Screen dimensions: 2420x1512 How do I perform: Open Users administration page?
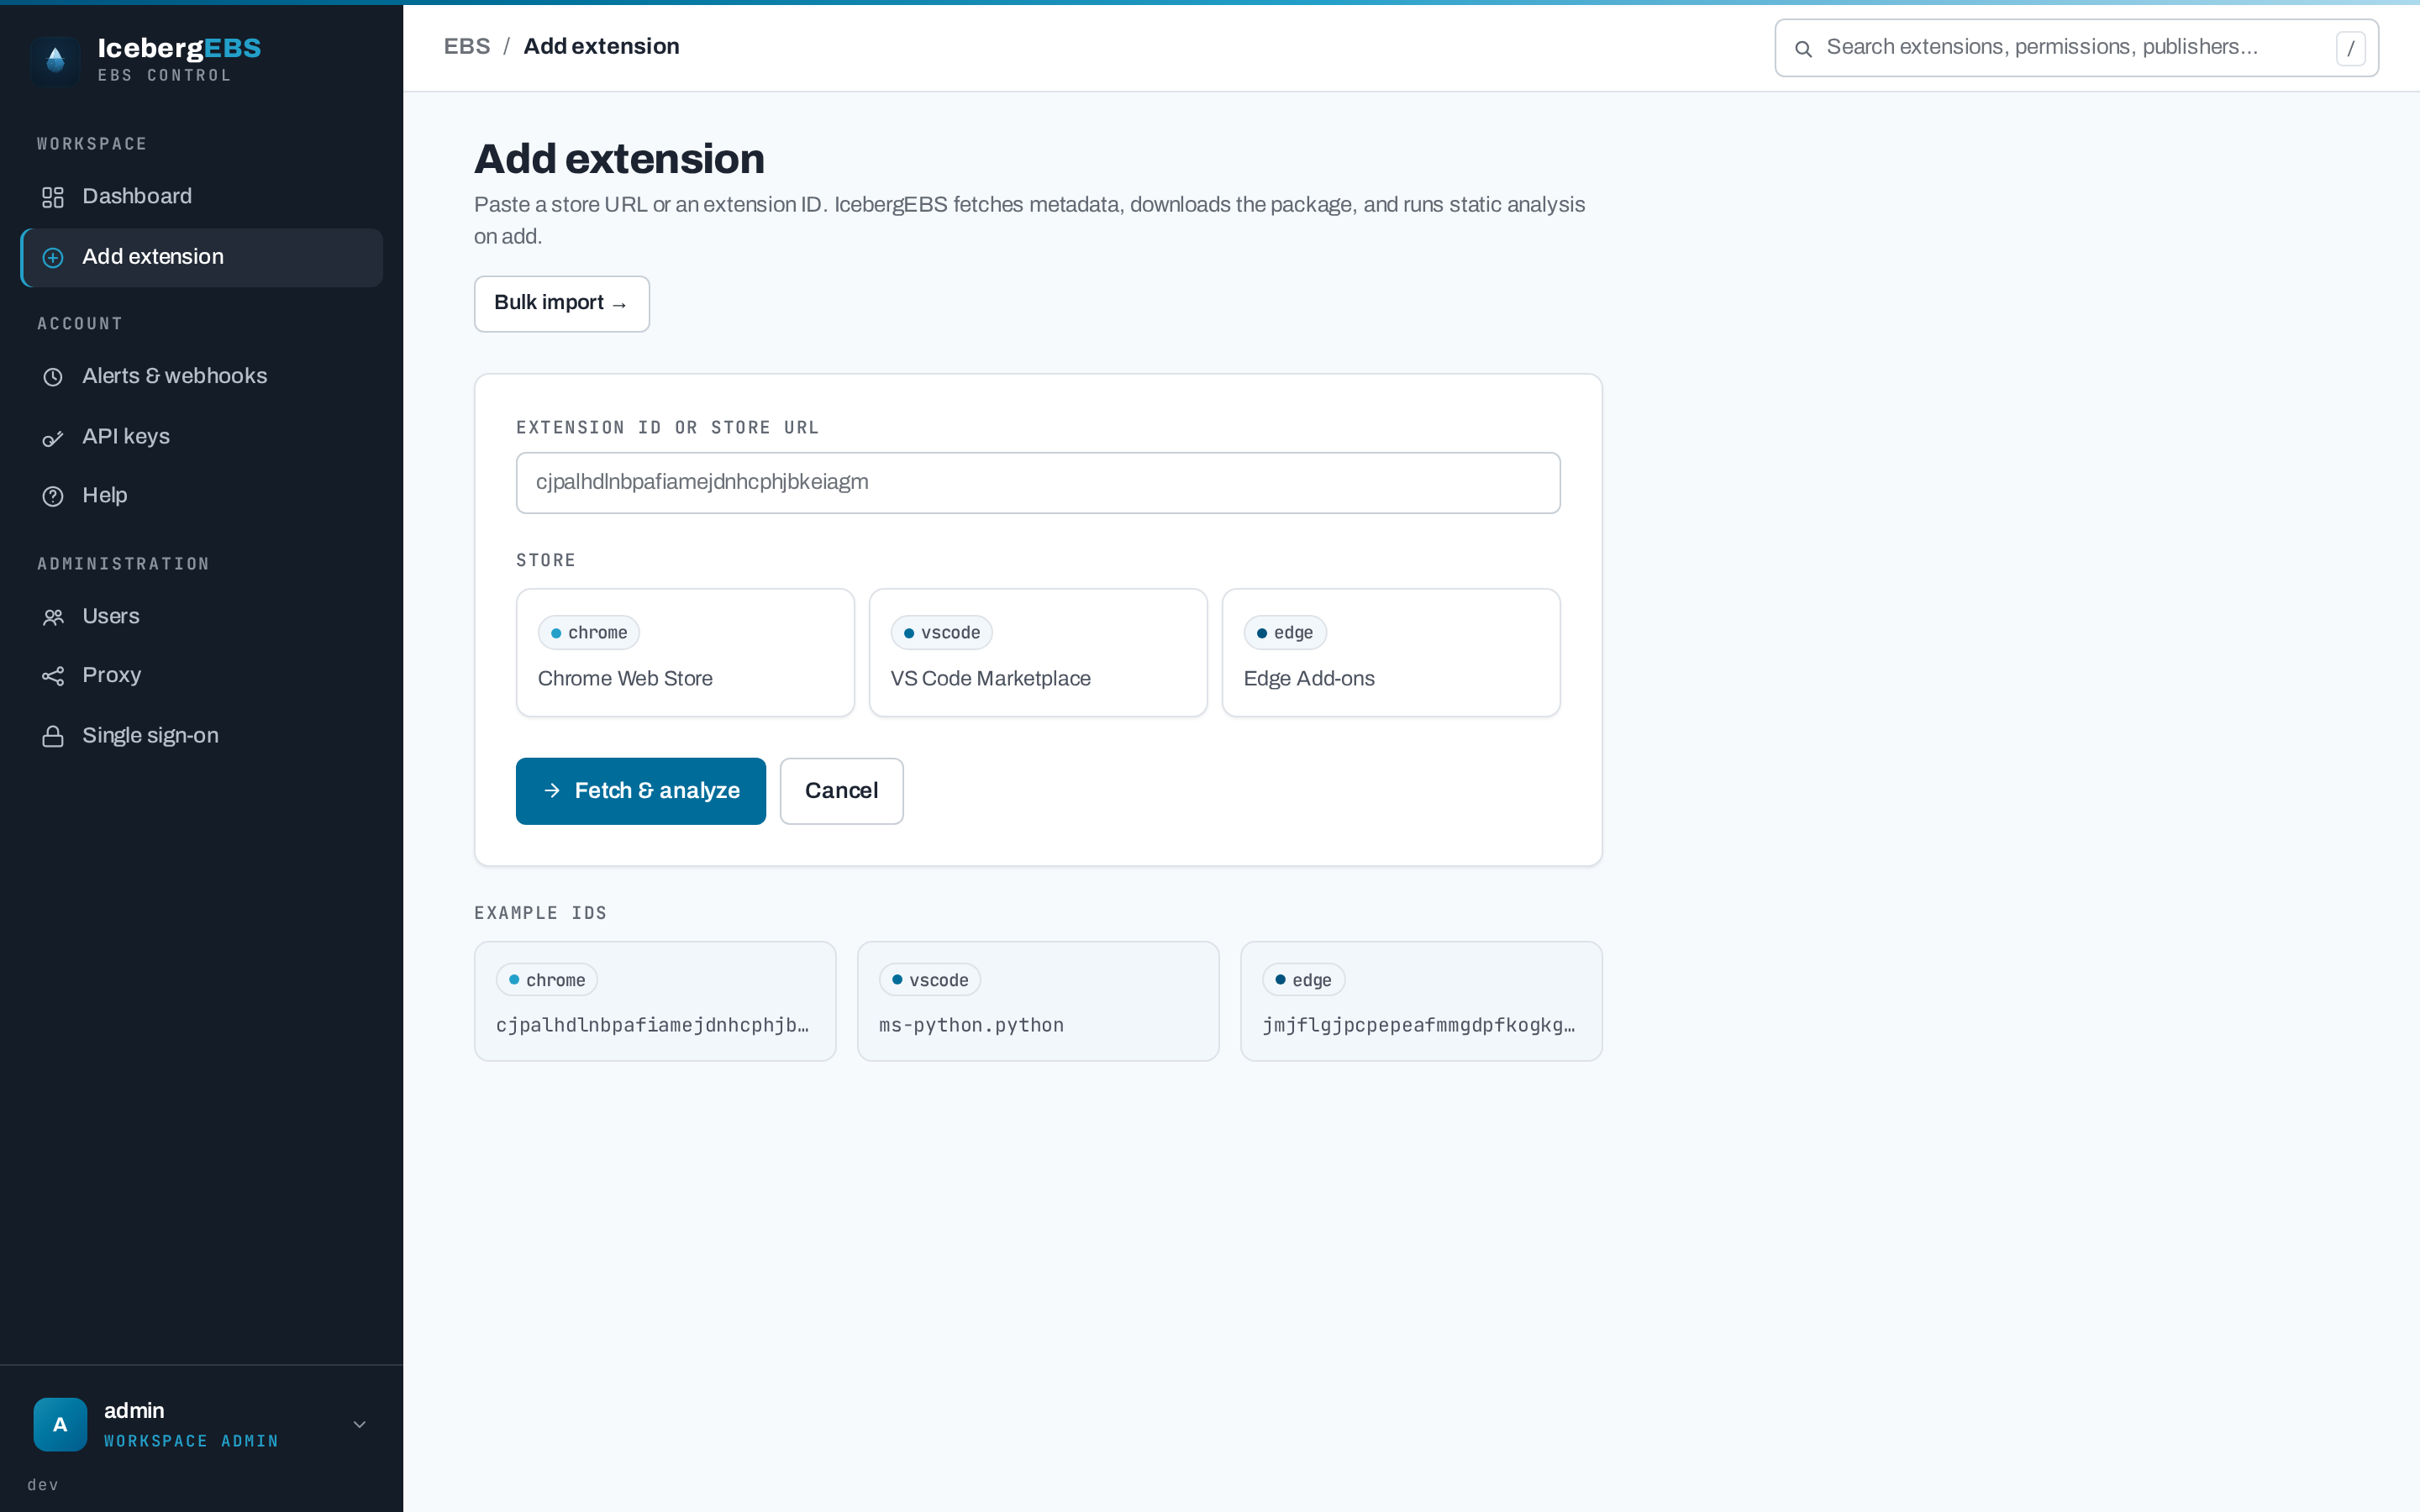pyautogui.click(x=201, y=617)
